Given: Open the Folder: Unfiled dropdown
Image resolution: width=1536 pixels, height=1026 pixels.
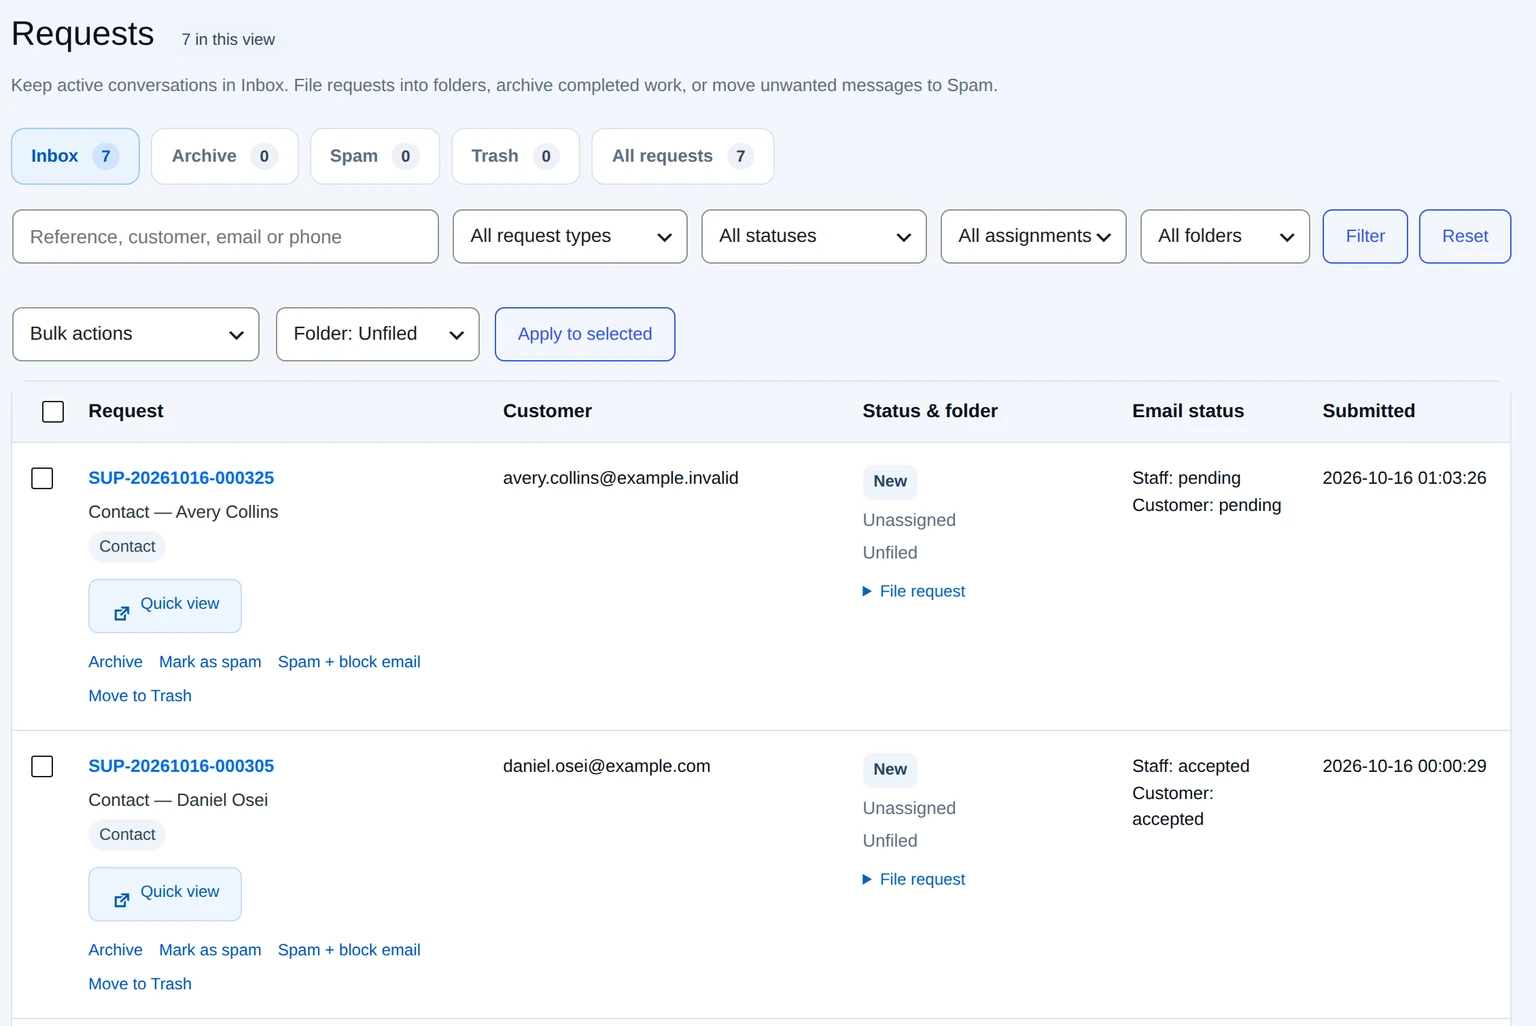Looking at the screenshot, I should point(378,334).
